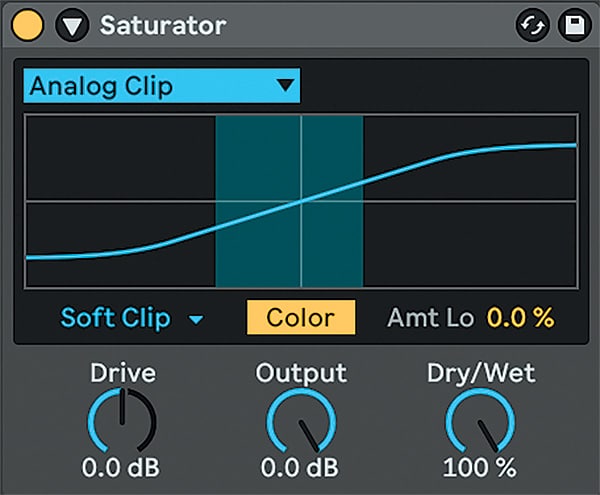Screen dimensions: 600x495
Task: Click the Drive knob
Action: tap(122, 421)
